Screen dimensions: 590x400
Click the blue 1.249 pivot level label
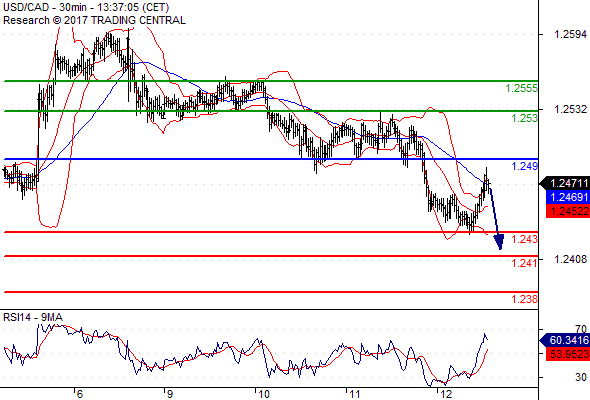click(x=524, y=166)
